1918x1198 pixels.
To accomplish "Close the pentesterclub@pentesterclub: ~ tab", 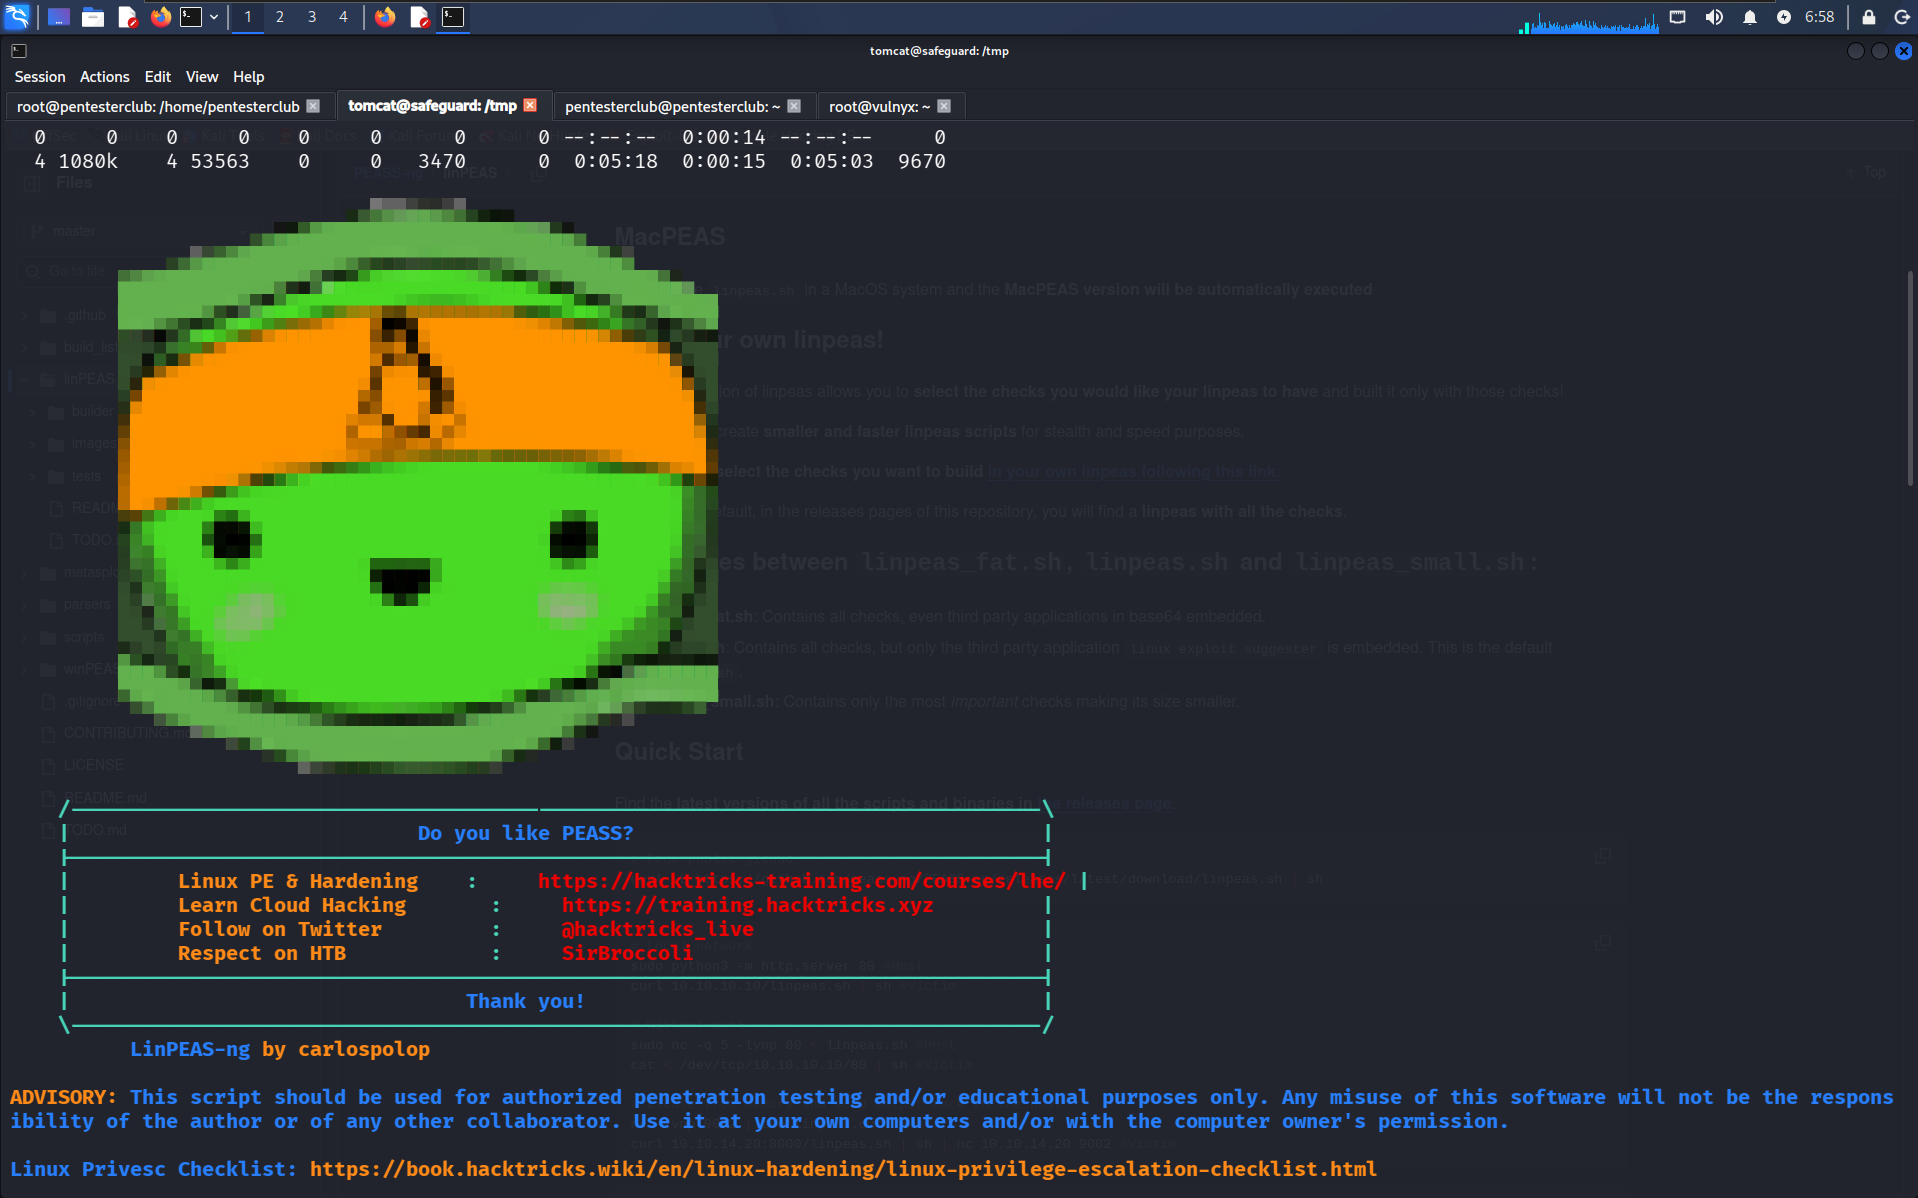I will (x=794, y=106).
